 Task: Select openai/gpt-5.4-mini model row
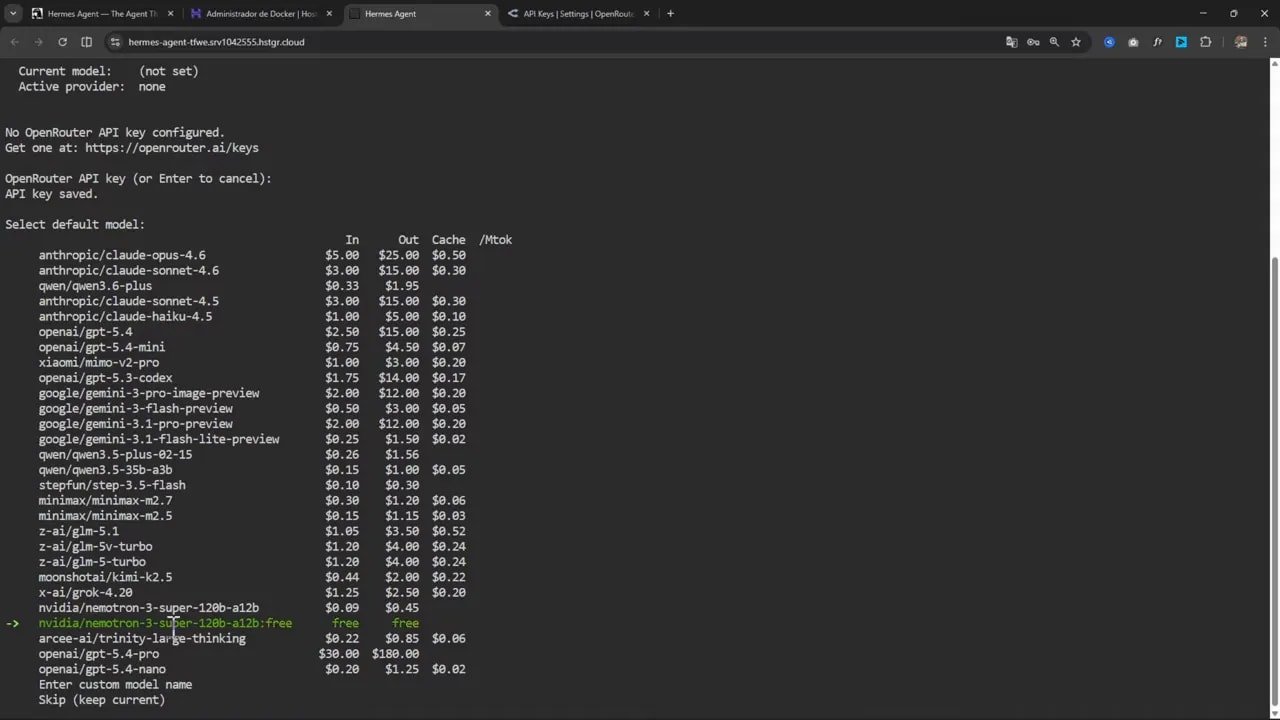pyautogui.click(x=252, y=347)
